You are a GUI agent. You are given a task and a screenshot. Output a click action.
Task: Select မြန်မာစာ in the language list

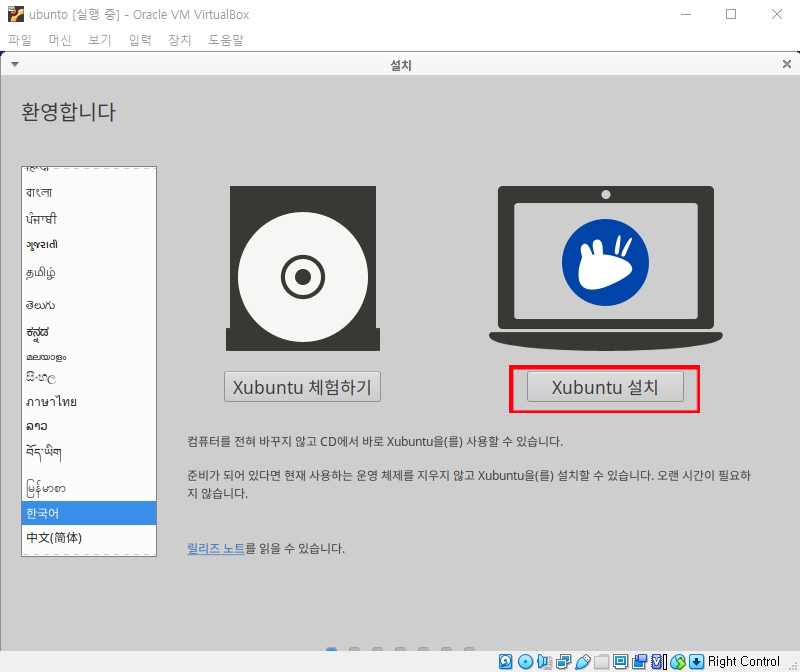tap(89, 488)
